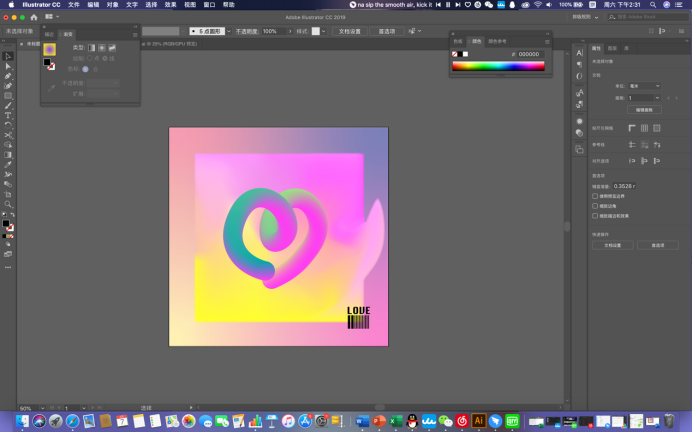
Task: Select the Eyedropper tool in toolbar
Action: tap(8, 165)
